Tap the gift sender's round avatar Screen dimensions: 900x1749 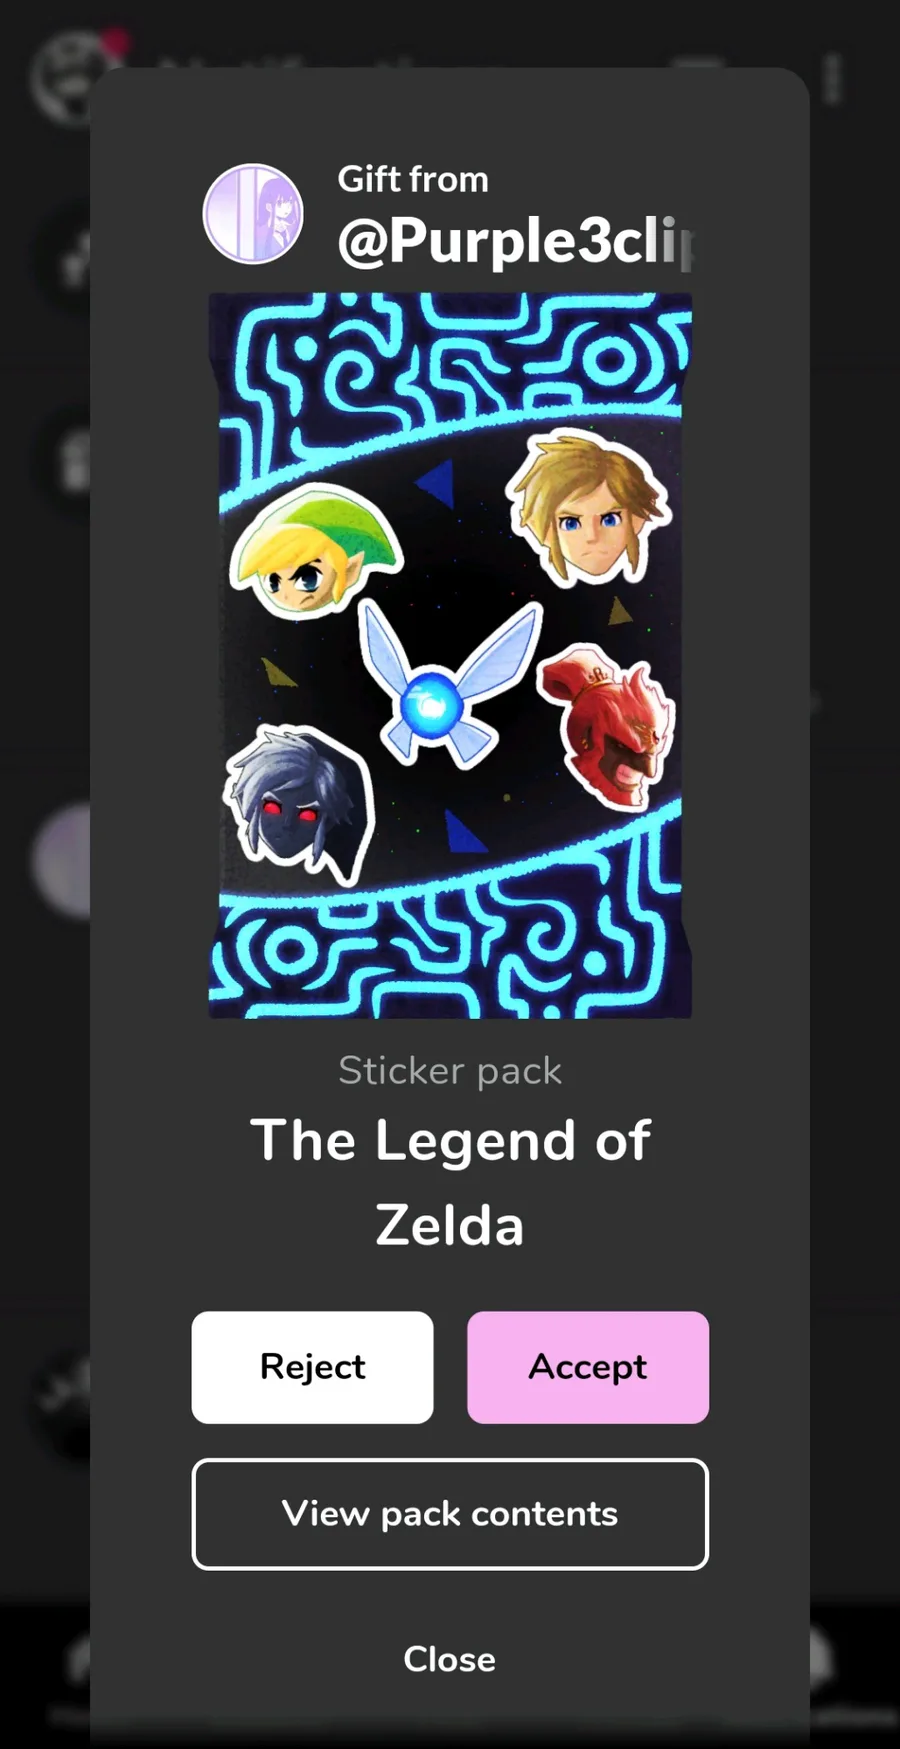[x=253, y=214]
